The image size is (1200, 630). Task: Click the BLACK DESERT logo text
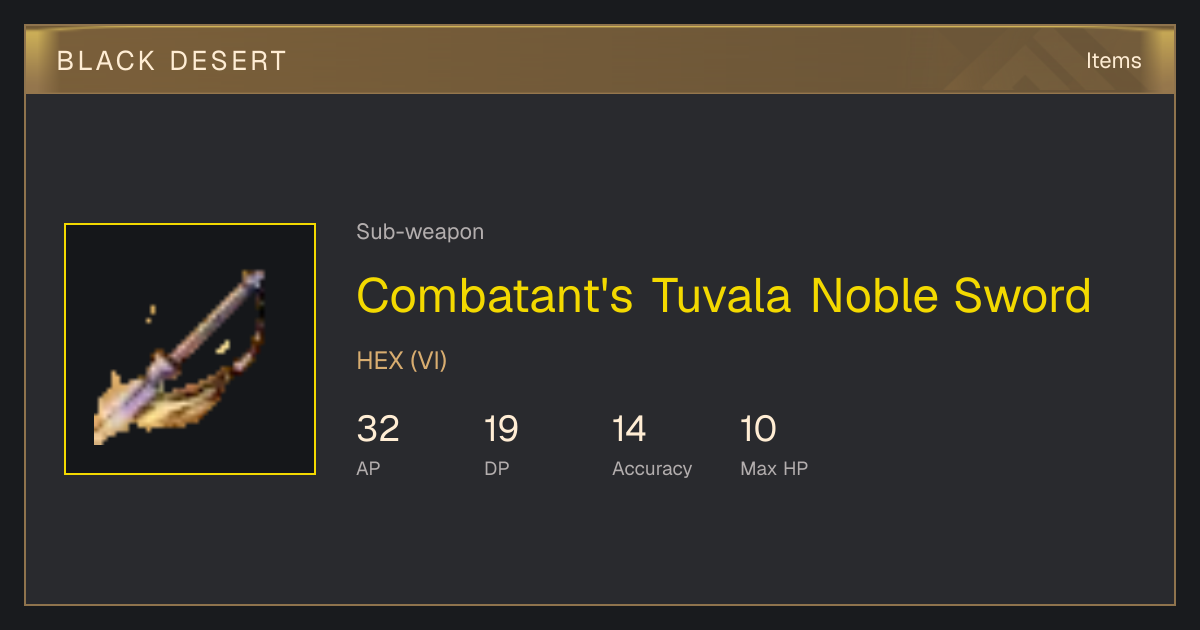172,60
